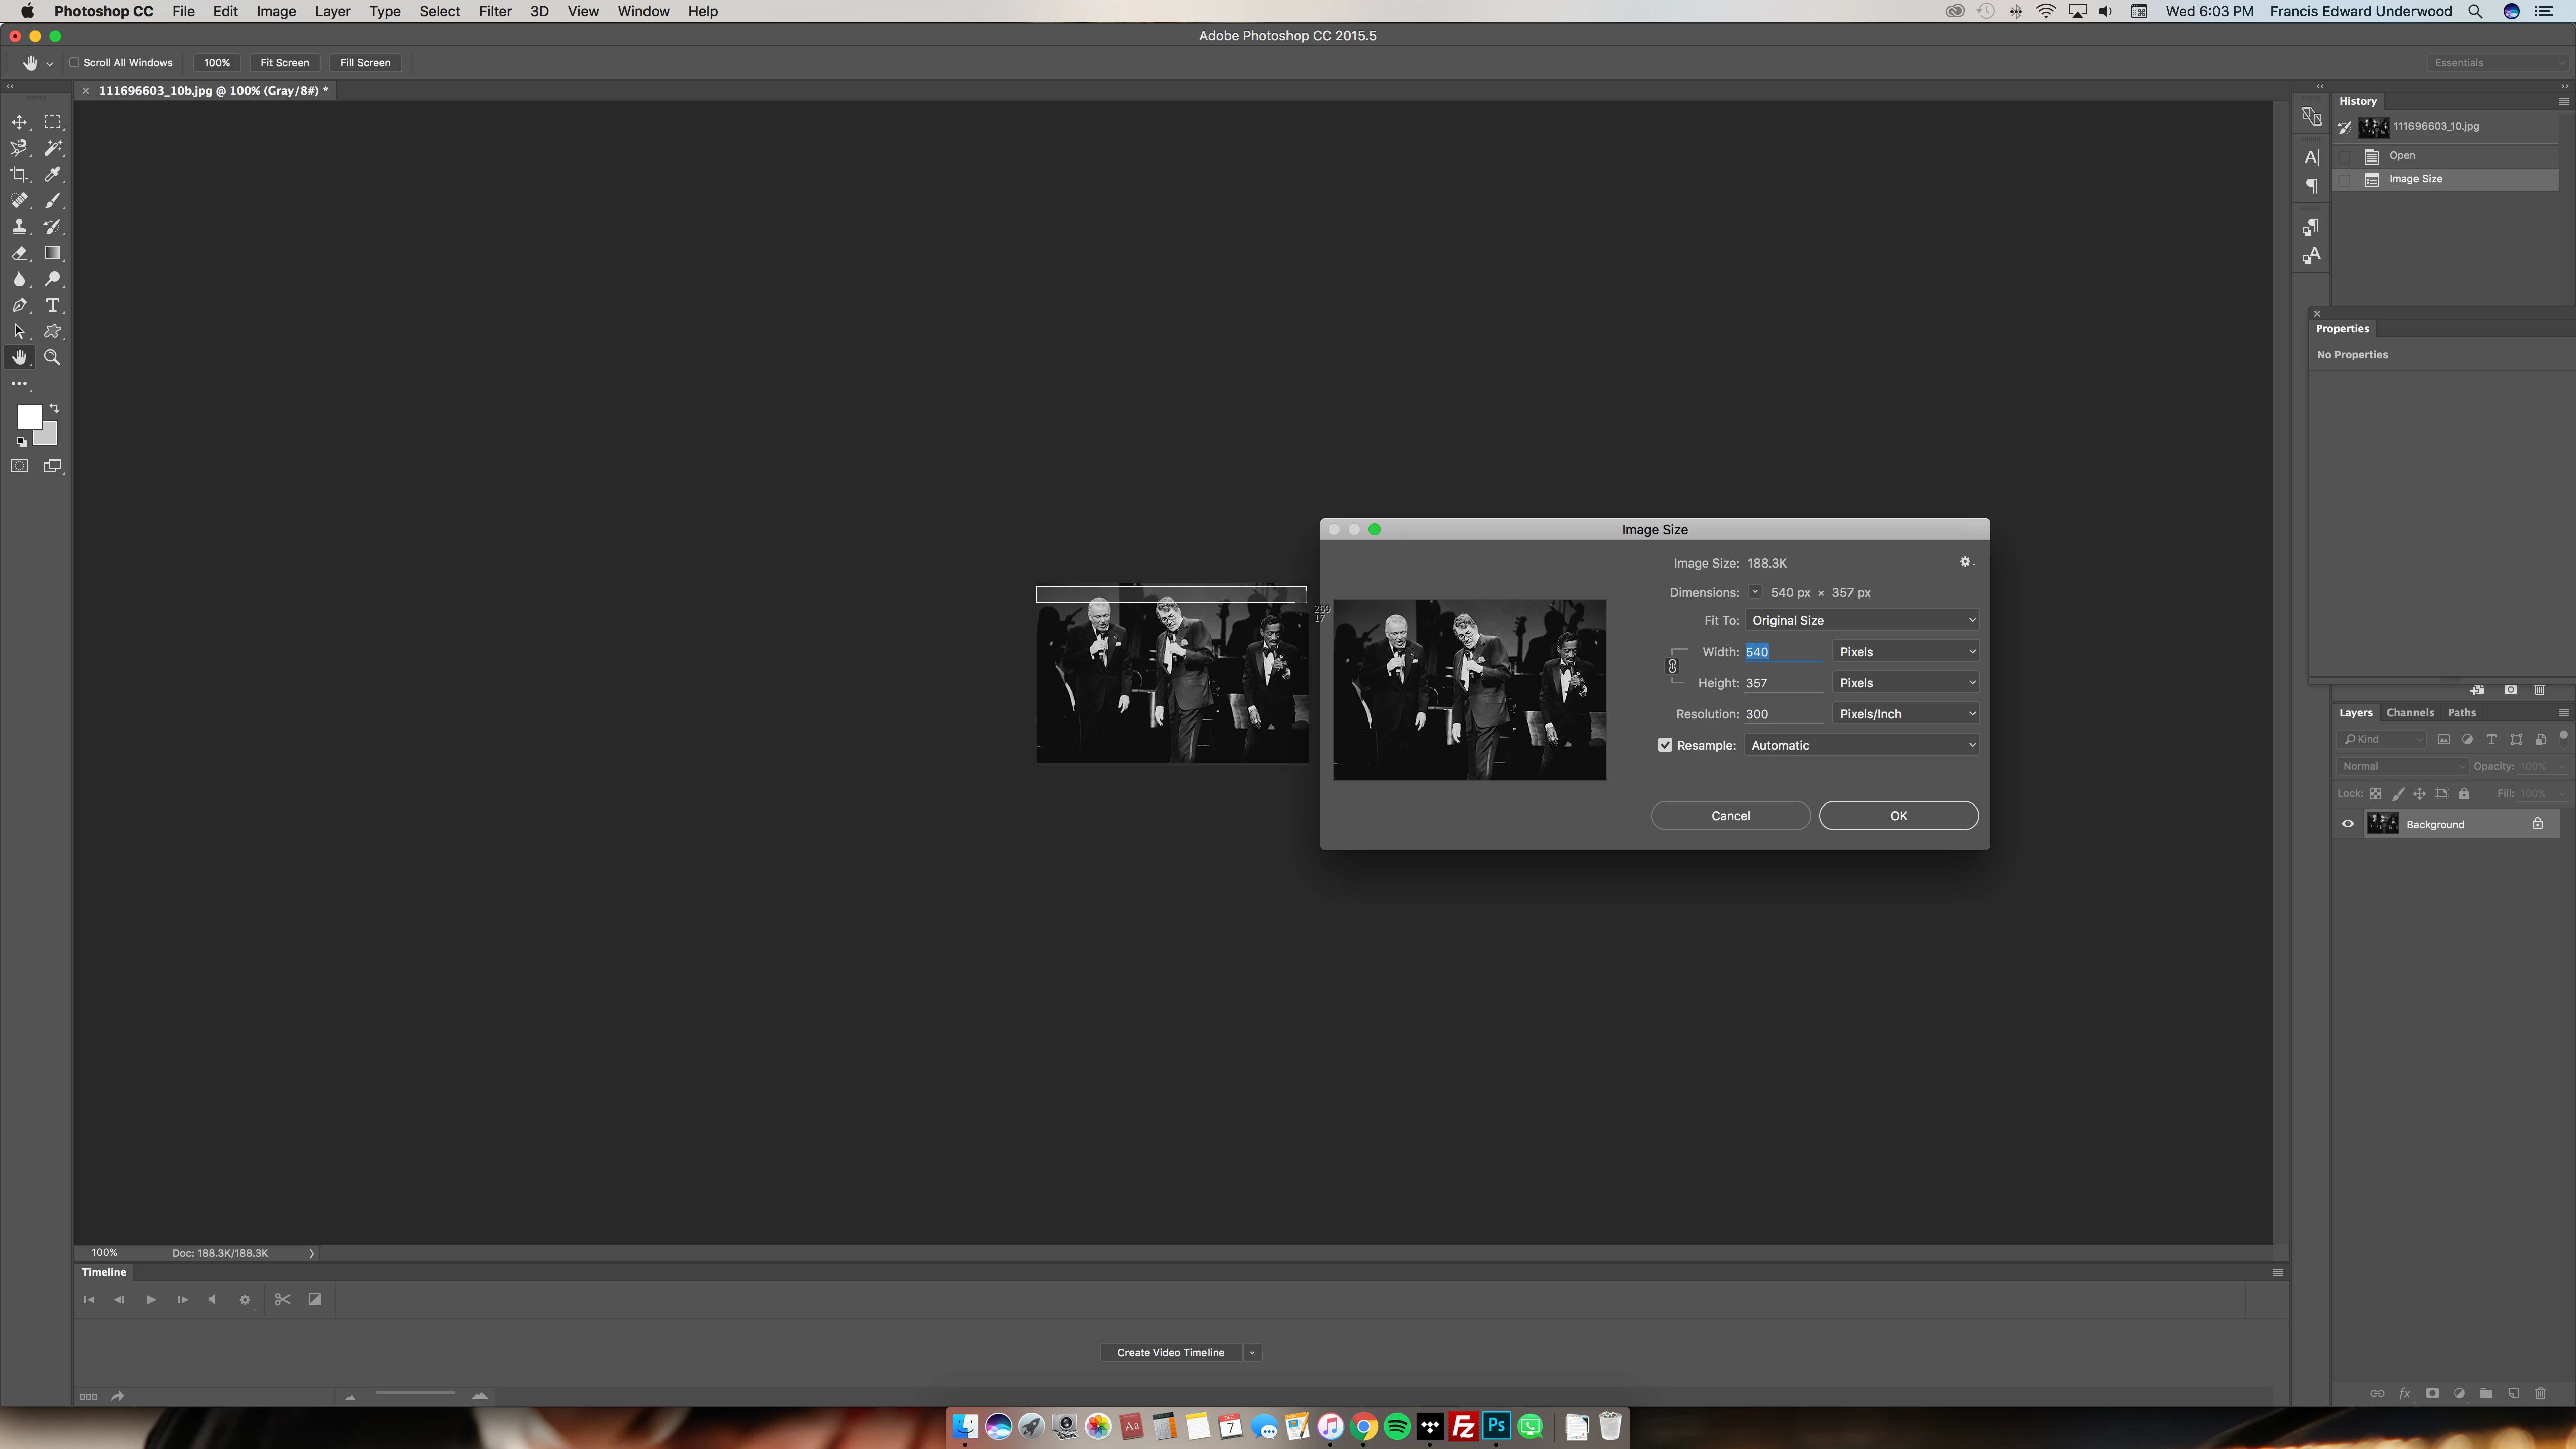
Task: Switch to the Channels tab
Action: point(2409,713)
